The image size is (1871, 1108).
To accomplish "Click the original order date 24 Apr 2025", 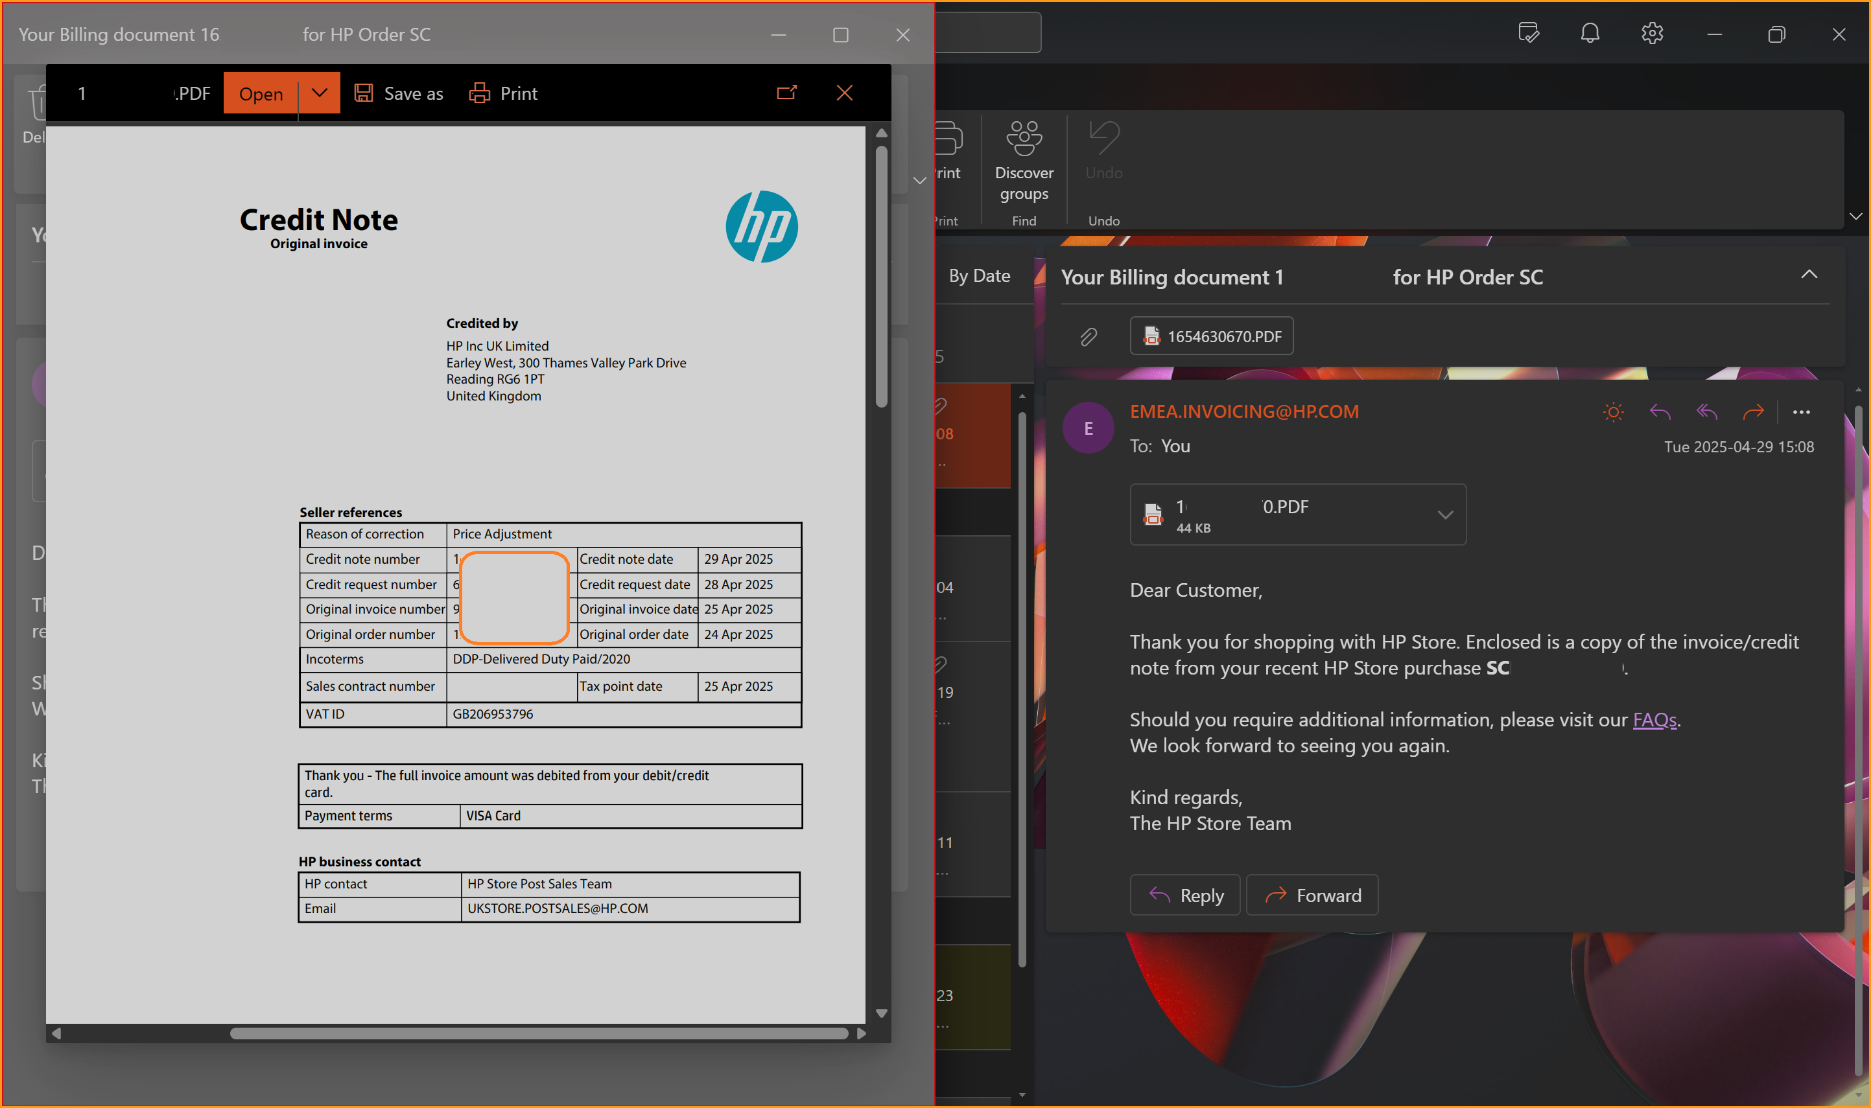I will 738,634.
